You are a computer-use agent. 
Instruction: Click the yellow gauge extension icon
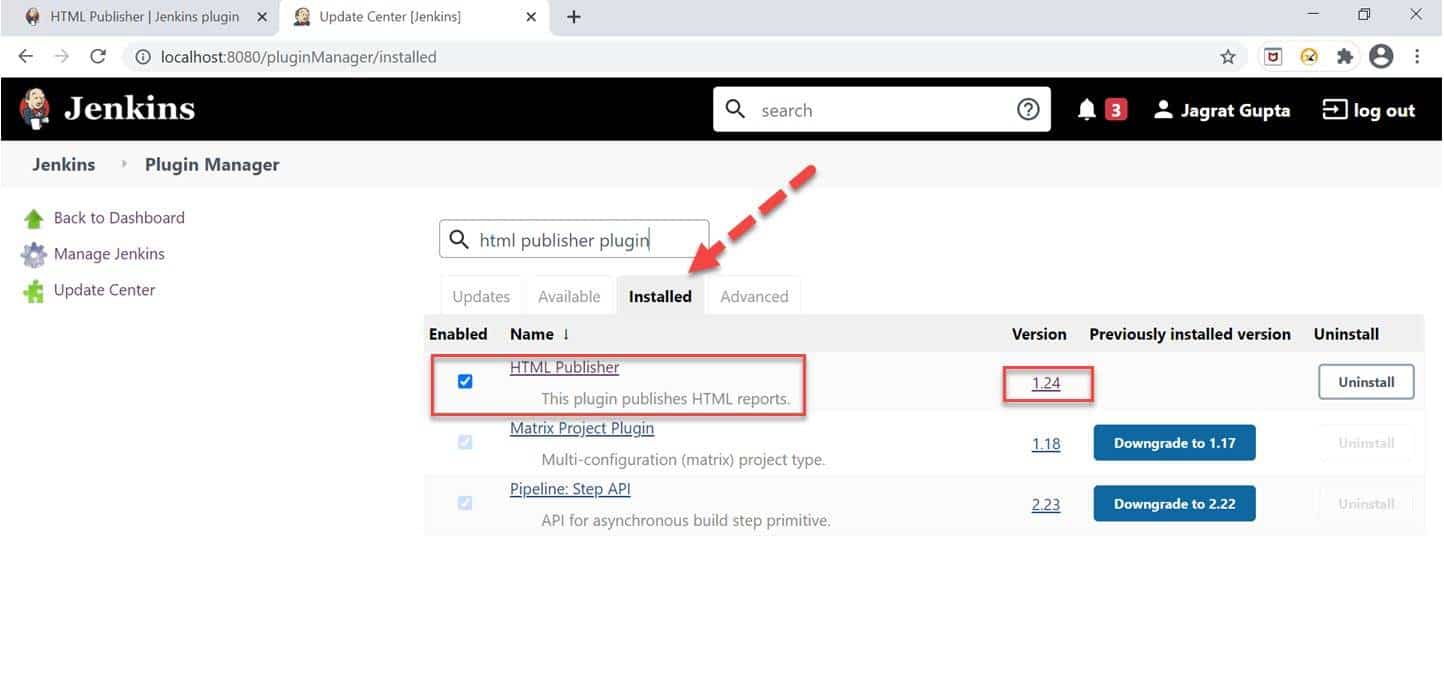coord(1309,57)
